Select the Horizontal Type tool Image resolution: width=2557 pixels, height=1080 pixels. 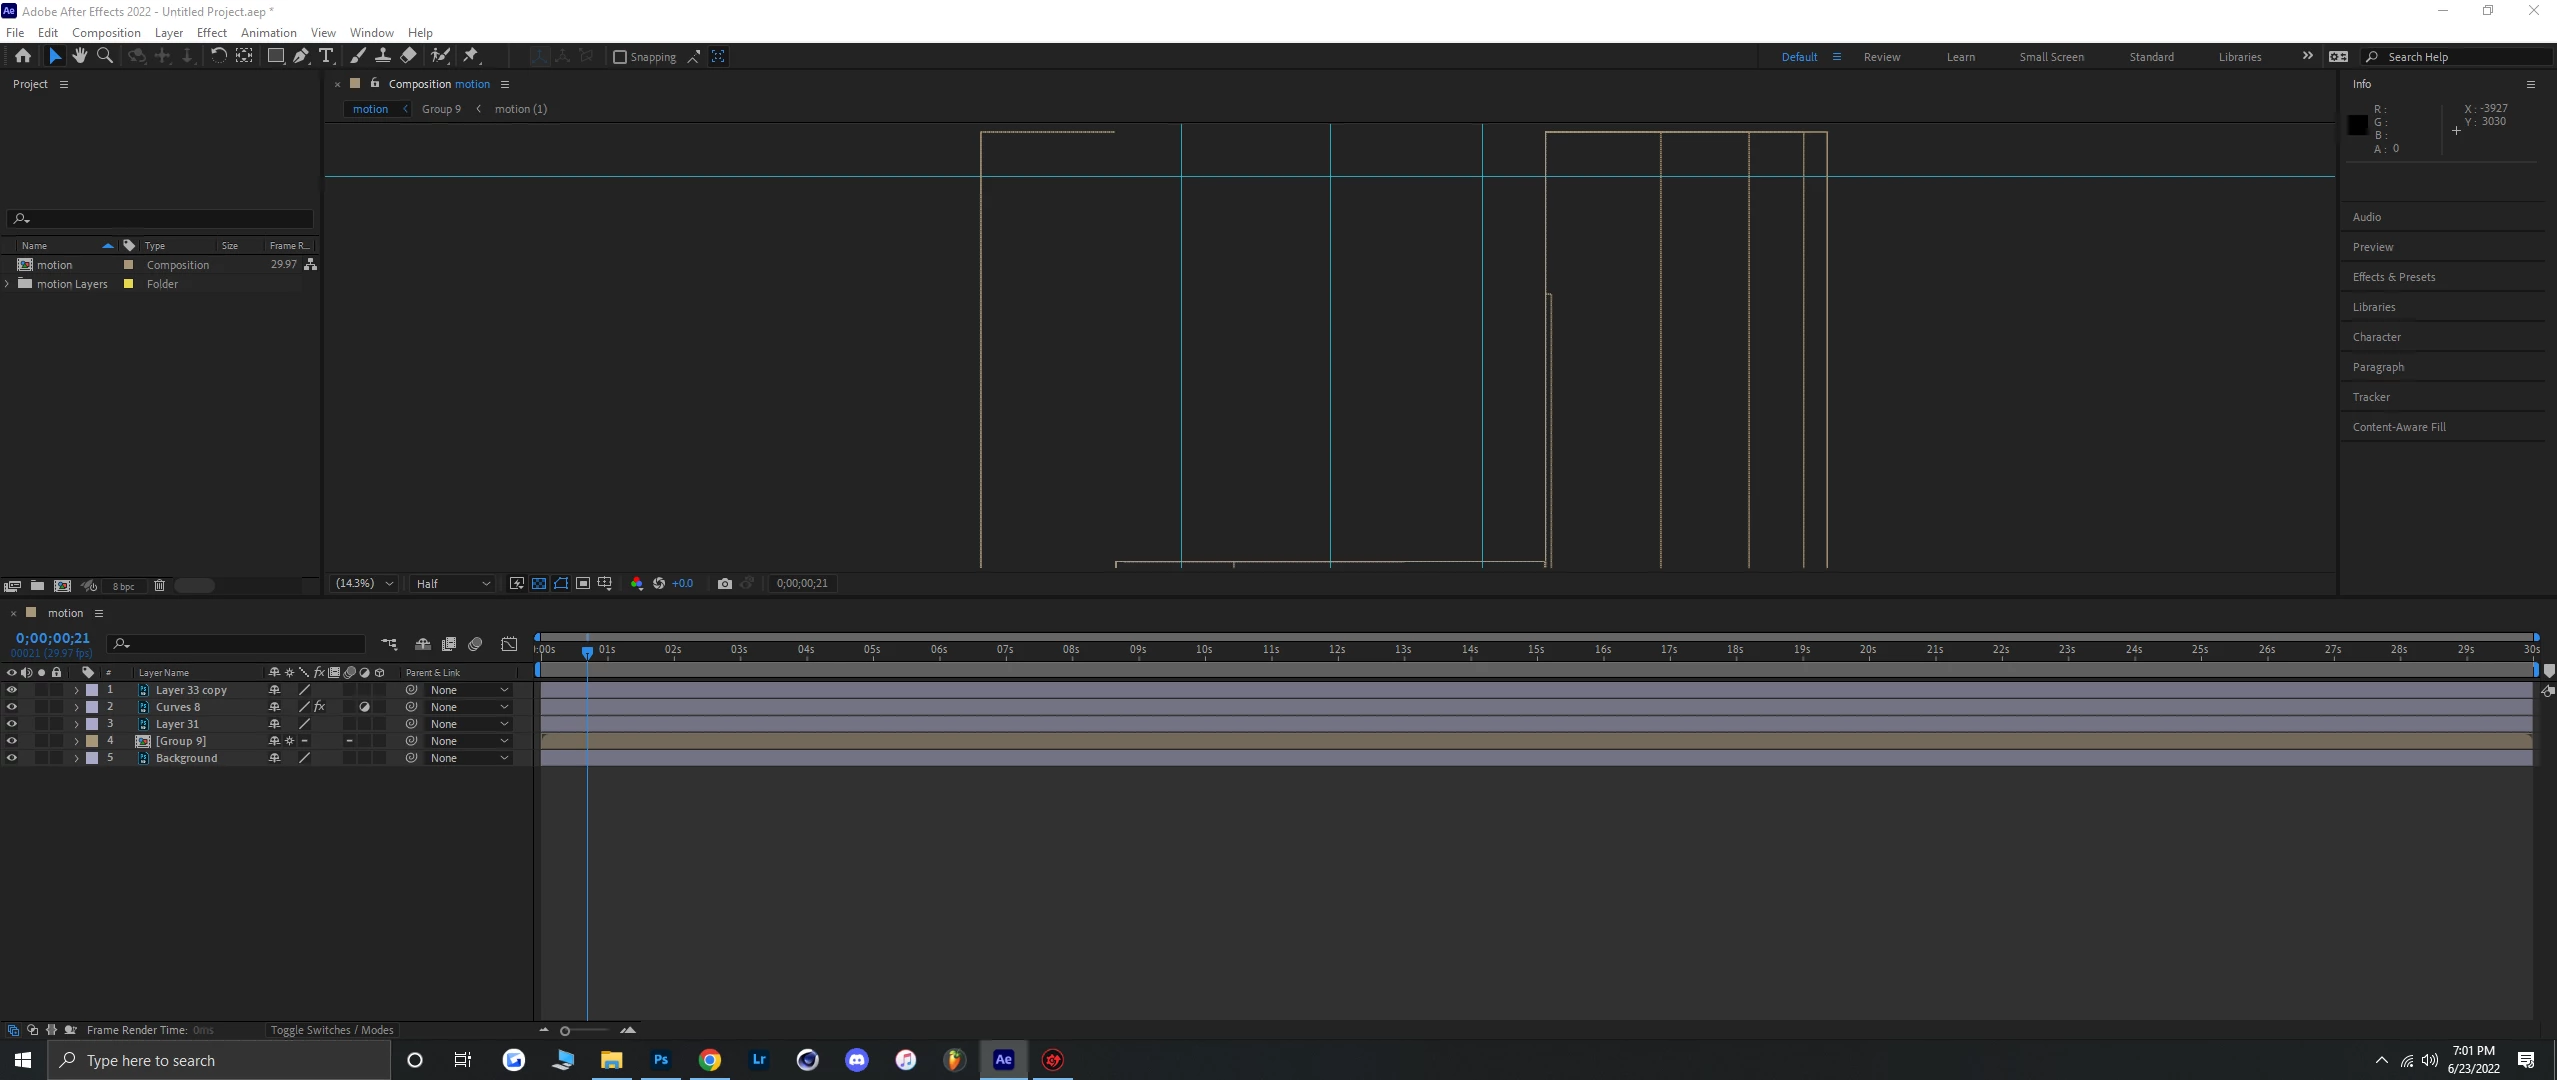(326, 56)
